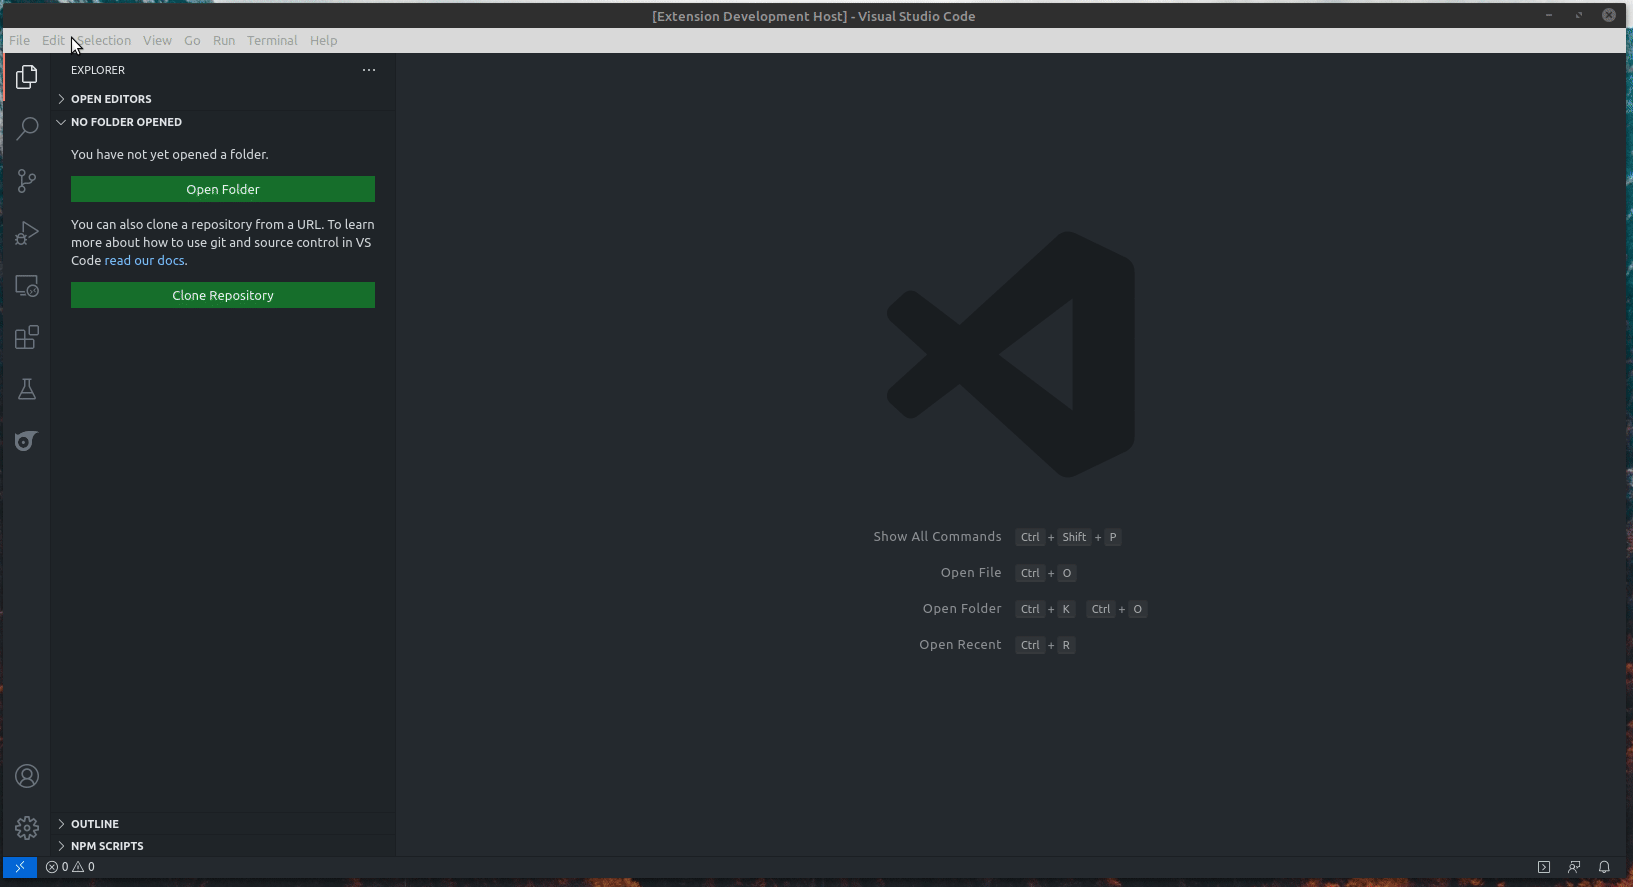This screenshot has height=887, width=1633.
Task: Click the swirl-shaped extension icon in activity bar
Action: (x=27, y=441)
